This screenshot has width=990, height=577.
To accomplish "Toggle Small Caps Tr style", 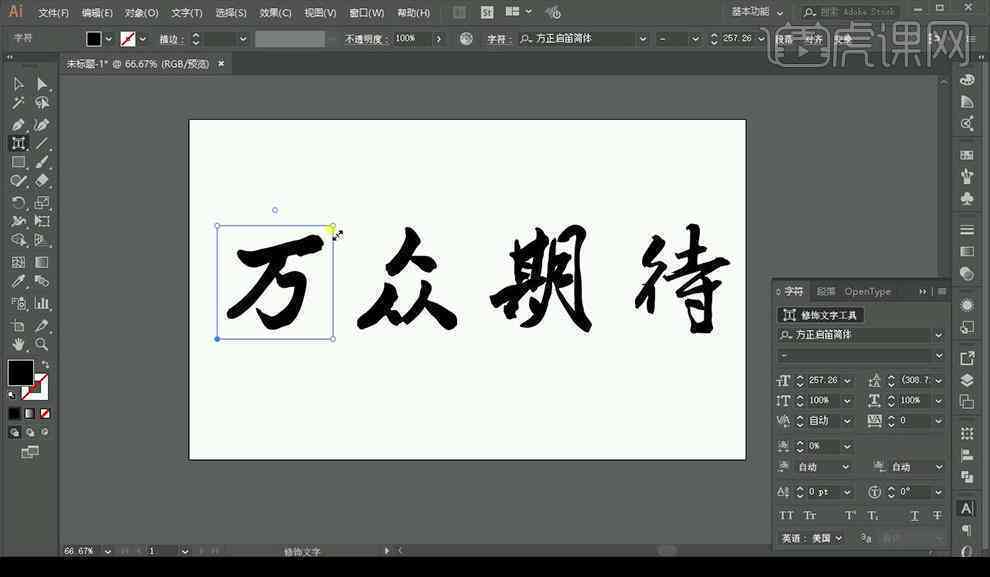I will click(810, 516).
